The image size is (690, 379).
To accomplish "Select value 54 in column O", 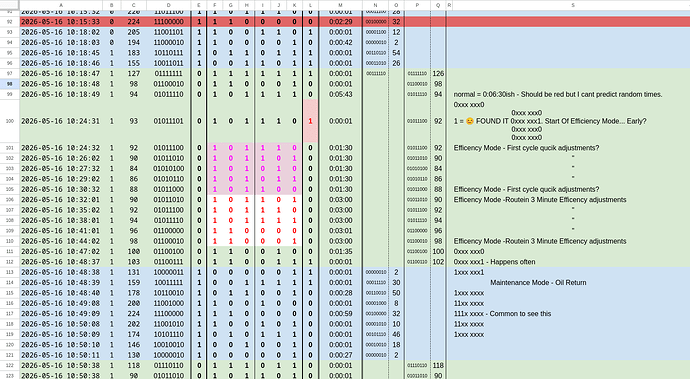I will point(396,53).
